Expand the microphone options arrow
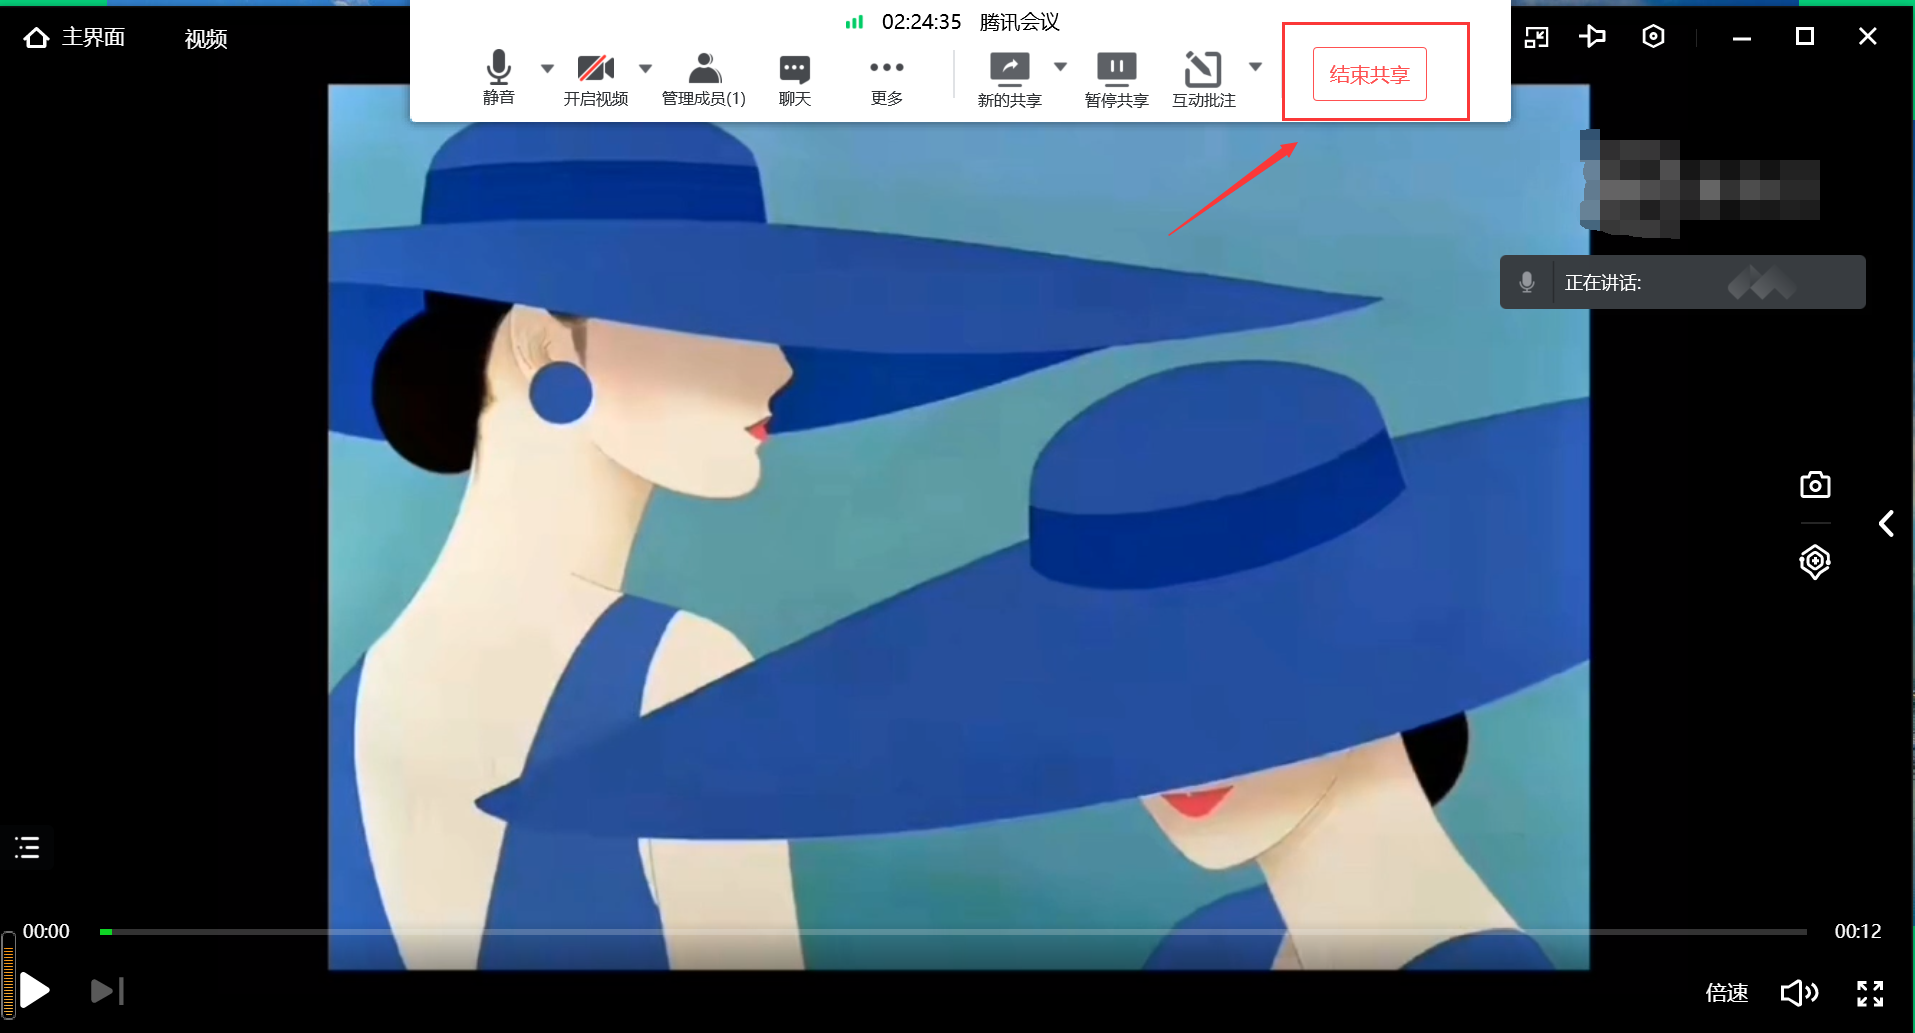This screenshot has height=1033, width=1915. [547, 68]
